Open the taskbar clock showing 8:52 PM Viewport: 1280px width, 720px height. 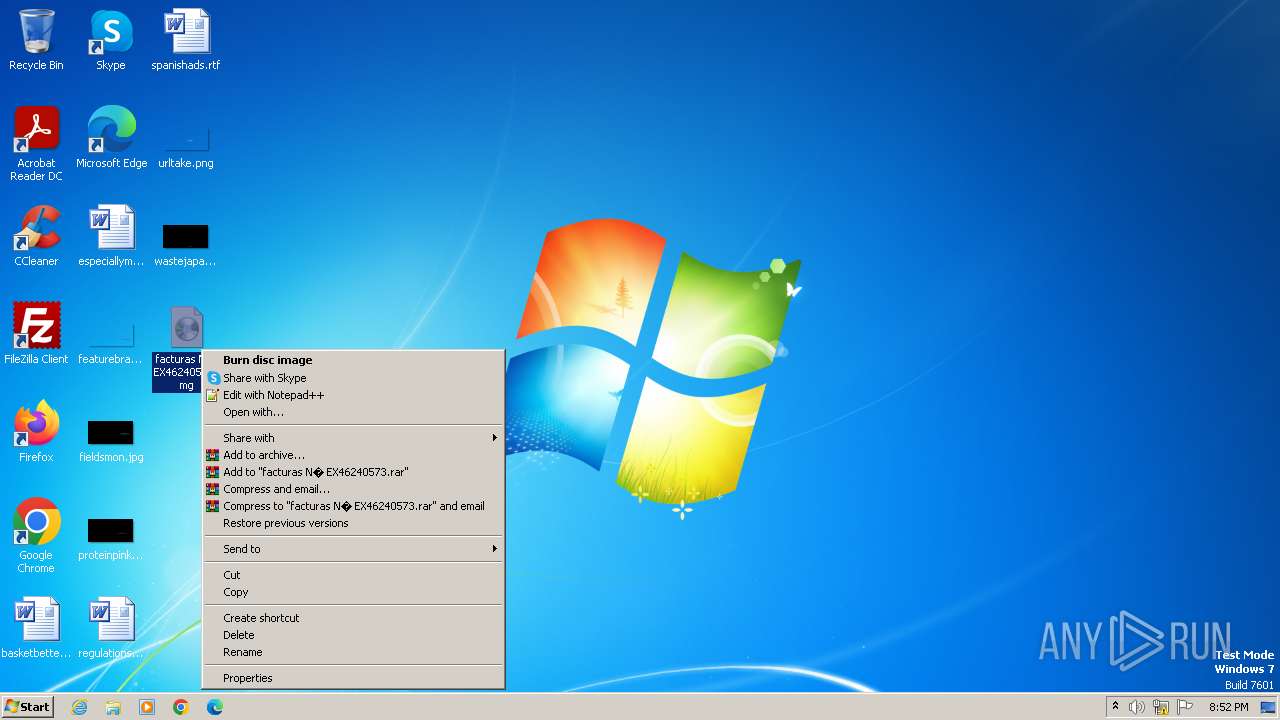pyautogui.click(x=1228, y=707)
